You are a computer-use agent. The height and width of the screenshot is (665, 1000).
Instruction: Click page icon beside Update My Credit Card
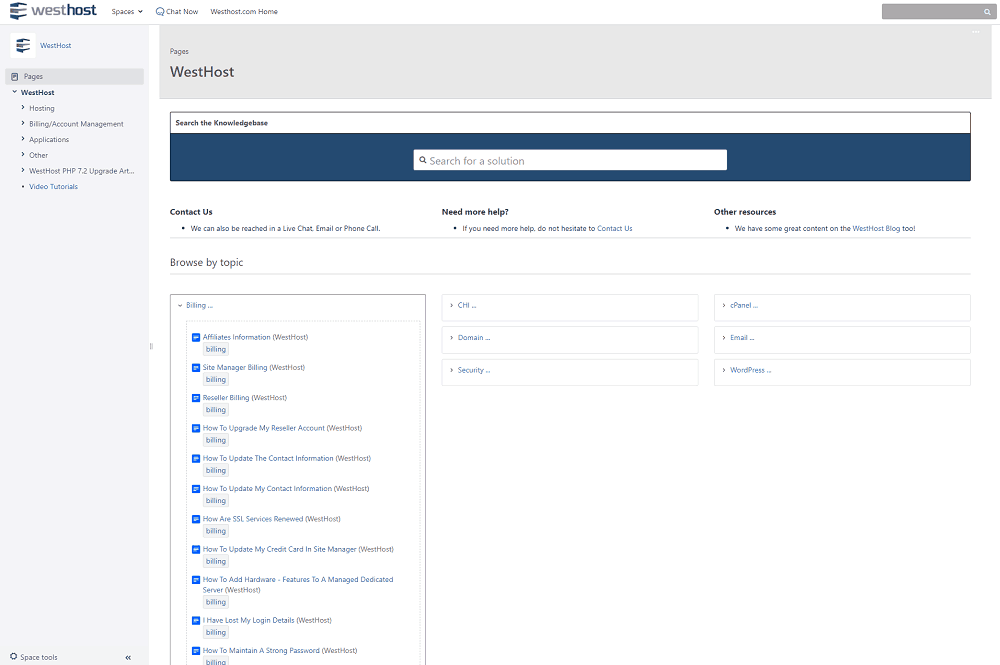[196, 550]
